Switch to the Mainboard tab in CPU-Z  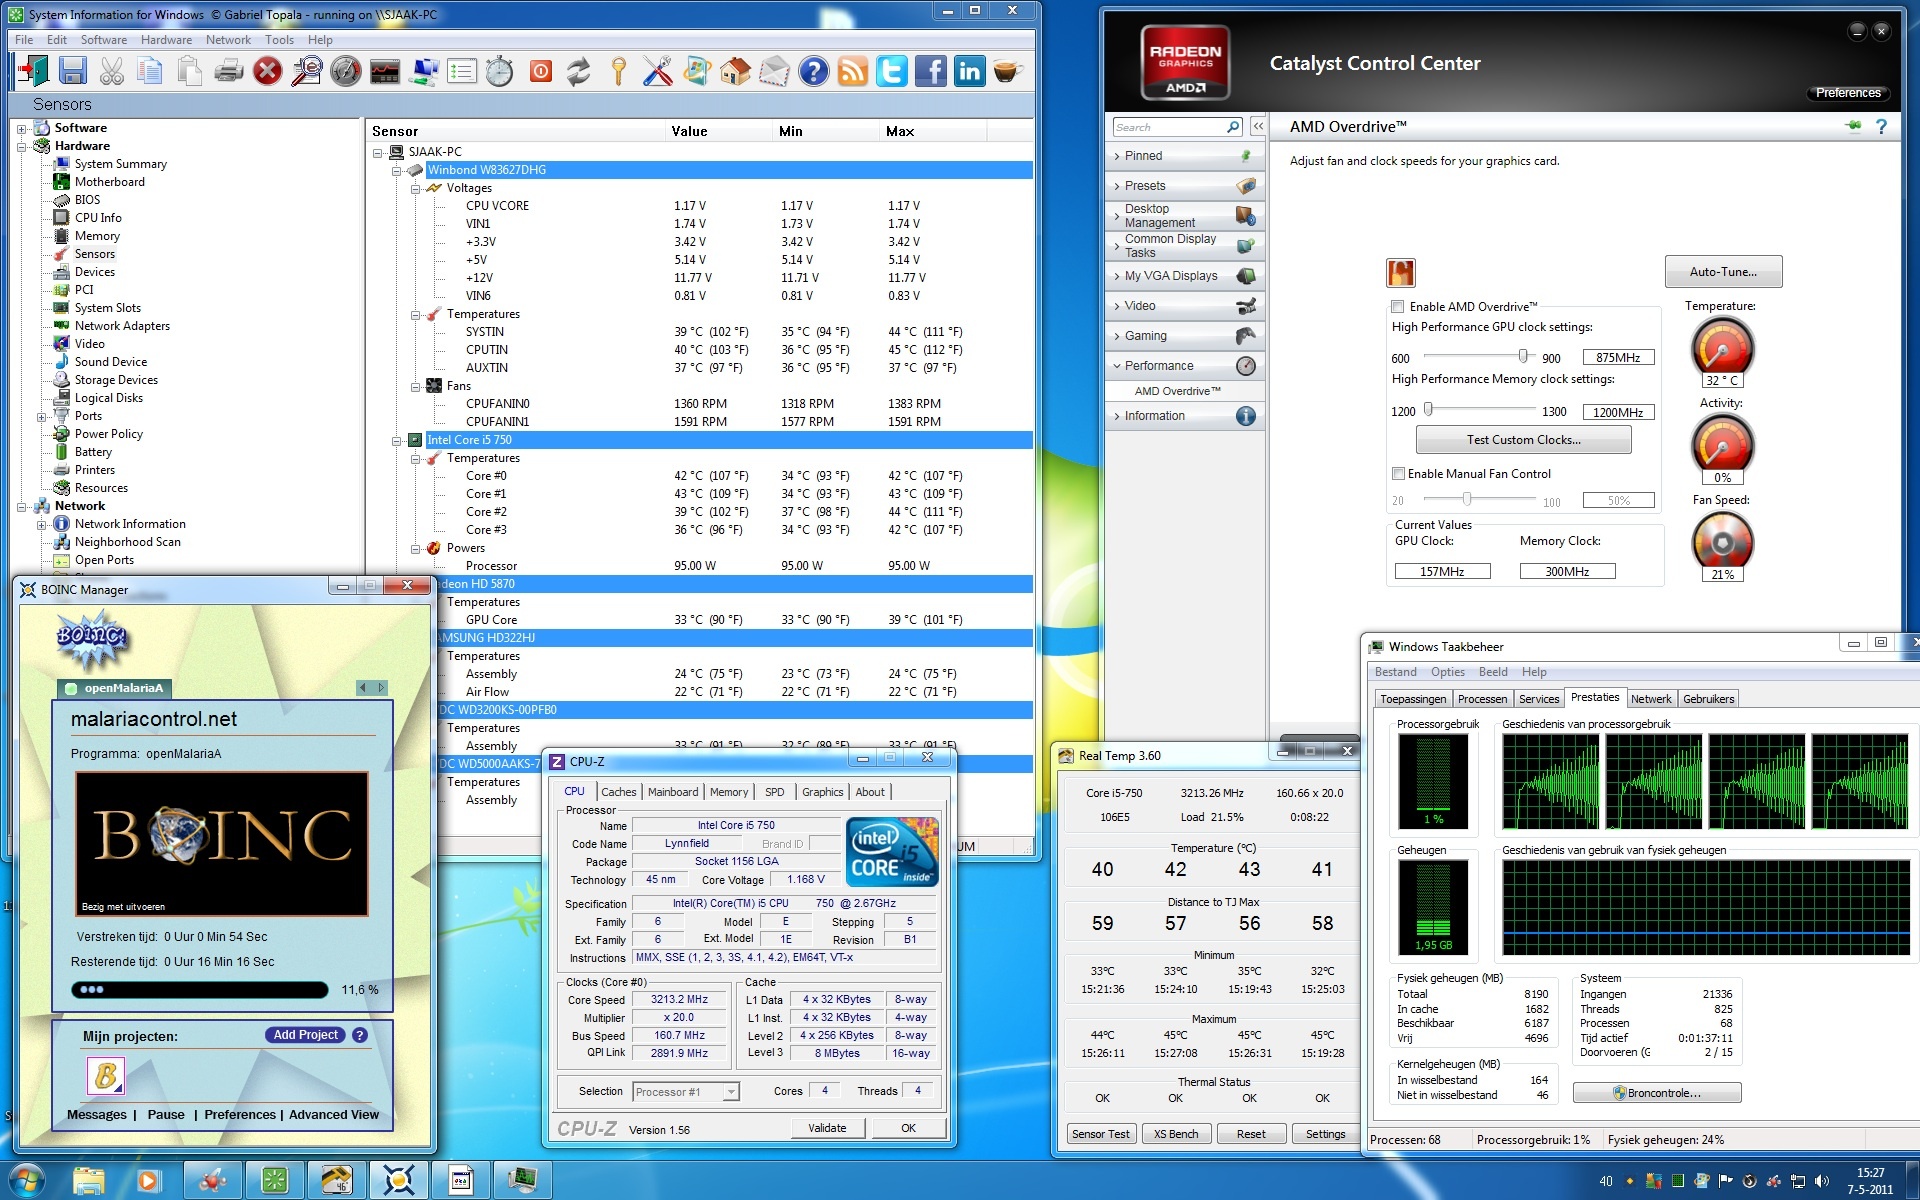(x=673, y=792)
